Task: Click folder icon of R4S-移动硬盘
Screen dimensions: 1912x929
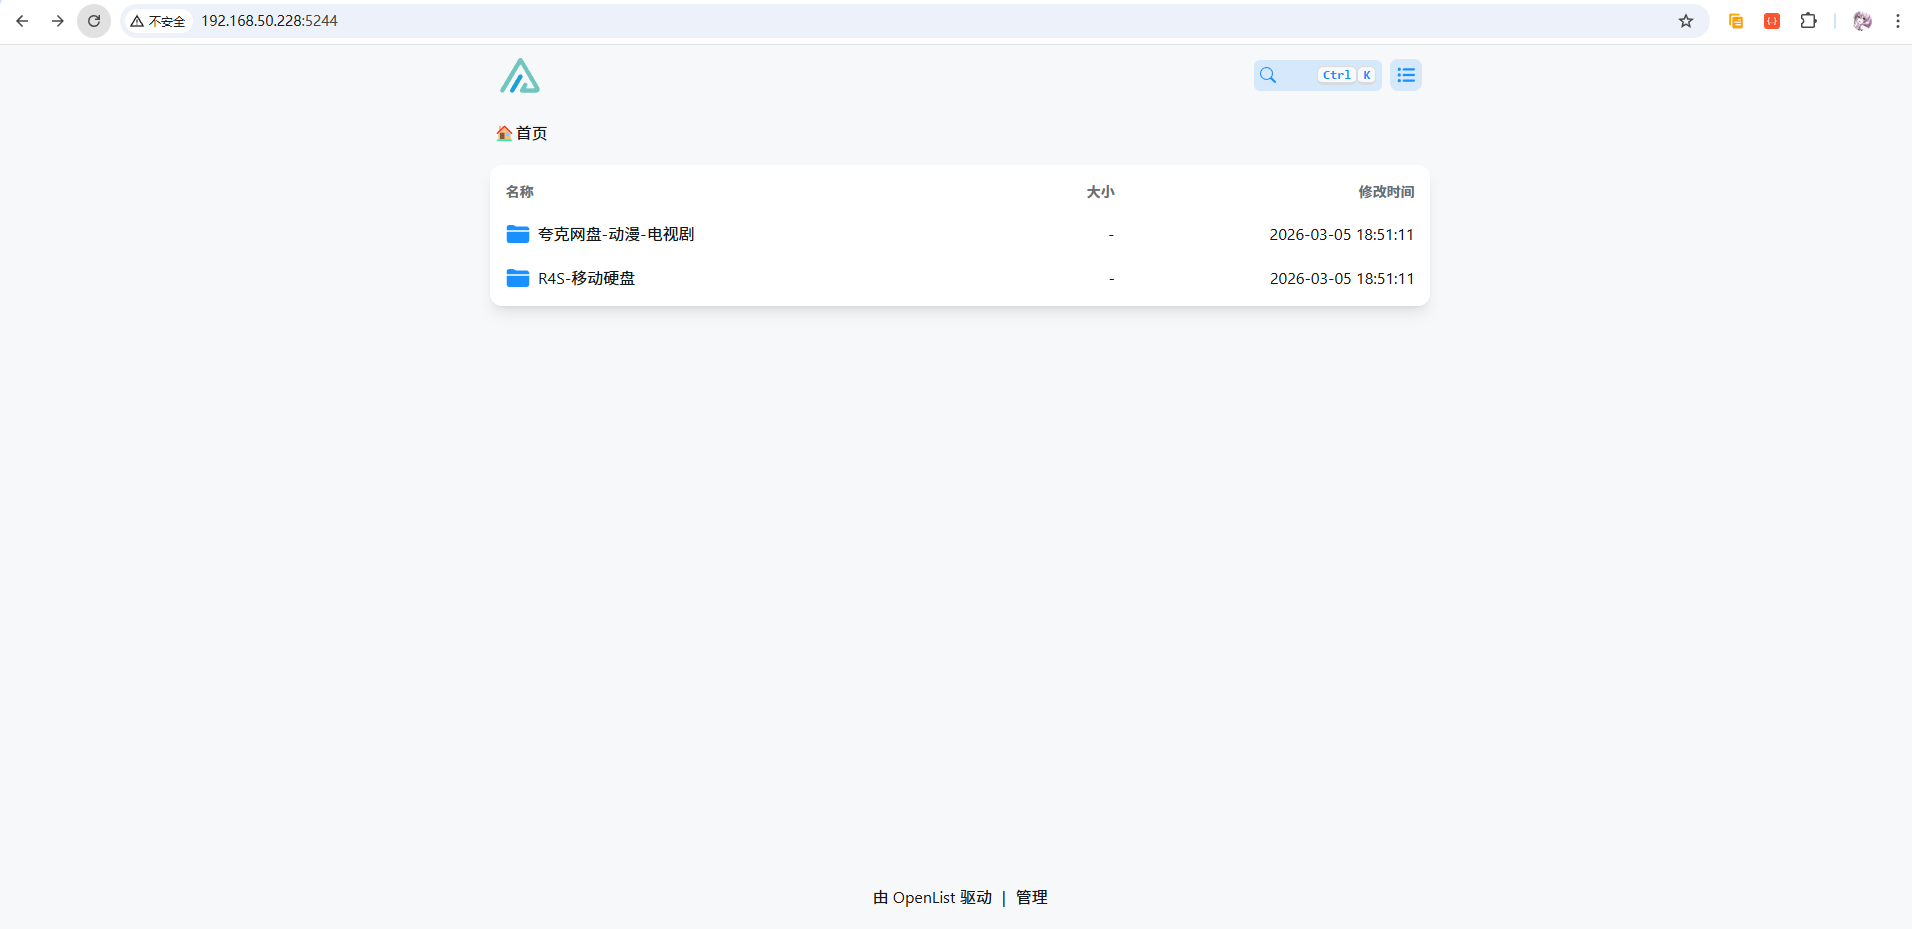Action: pyautogui.click(x=518, y=278)
